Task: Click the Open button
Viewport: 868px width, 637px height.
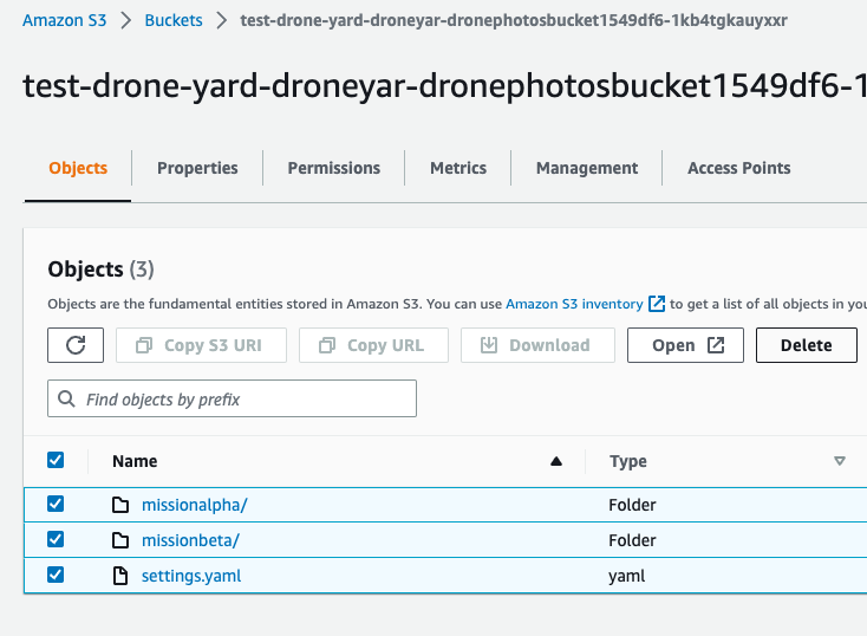Action: pyautogui.click(x=685, y=345)
